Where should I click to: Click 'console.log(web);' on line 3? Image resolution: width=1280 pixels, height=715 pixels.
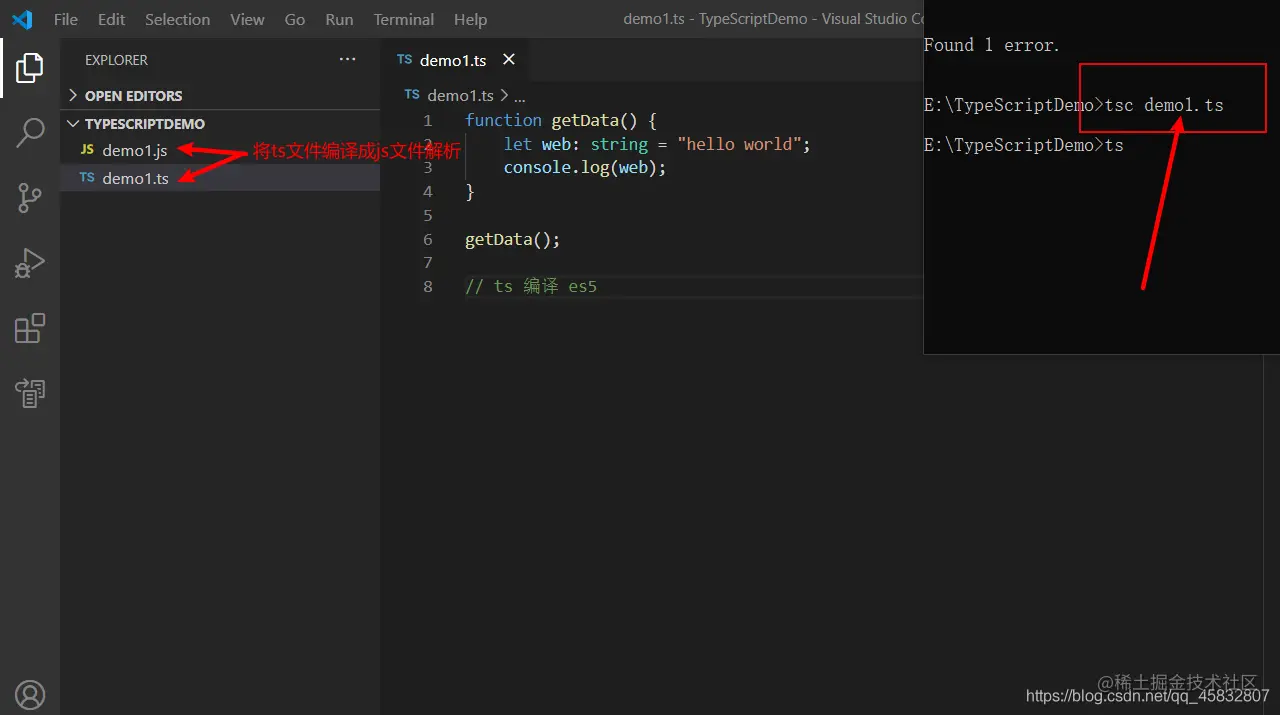click(x=585, y=168)
